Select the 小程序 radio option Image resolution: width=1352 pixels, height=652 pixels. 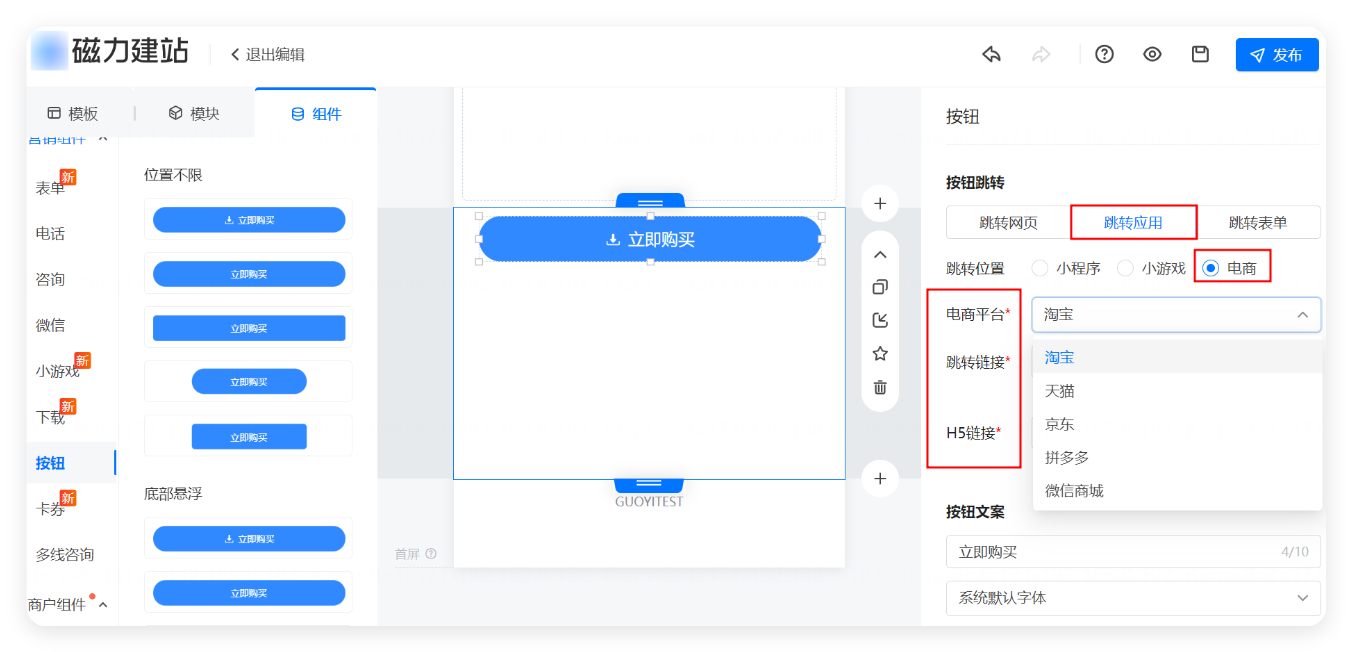tap(1040, 268)
